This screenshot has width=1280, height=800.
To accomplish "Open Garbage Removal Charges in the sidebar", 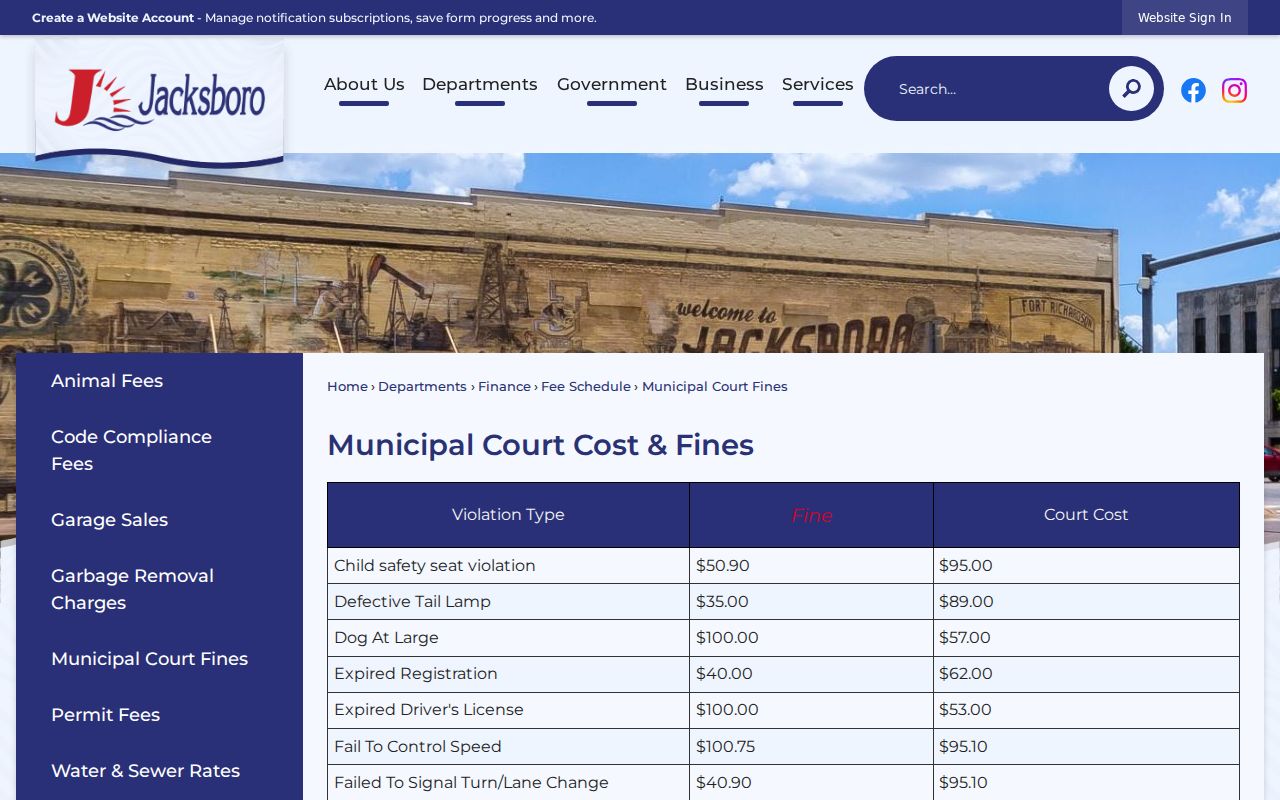I will (x=133, y=589).
